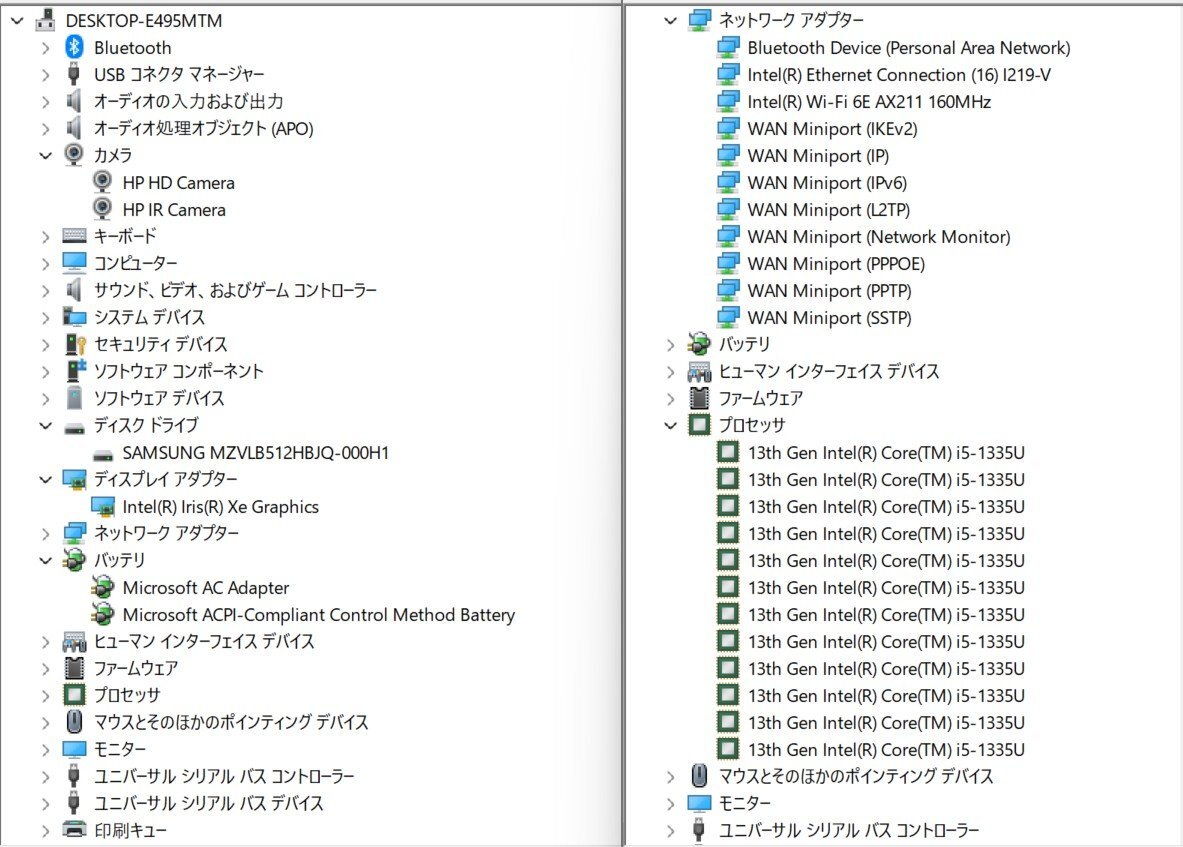Screen dimensions: 1183x847
Task: Click the WAN Miniport (SSTP) icon
Action: click(728, 317)
